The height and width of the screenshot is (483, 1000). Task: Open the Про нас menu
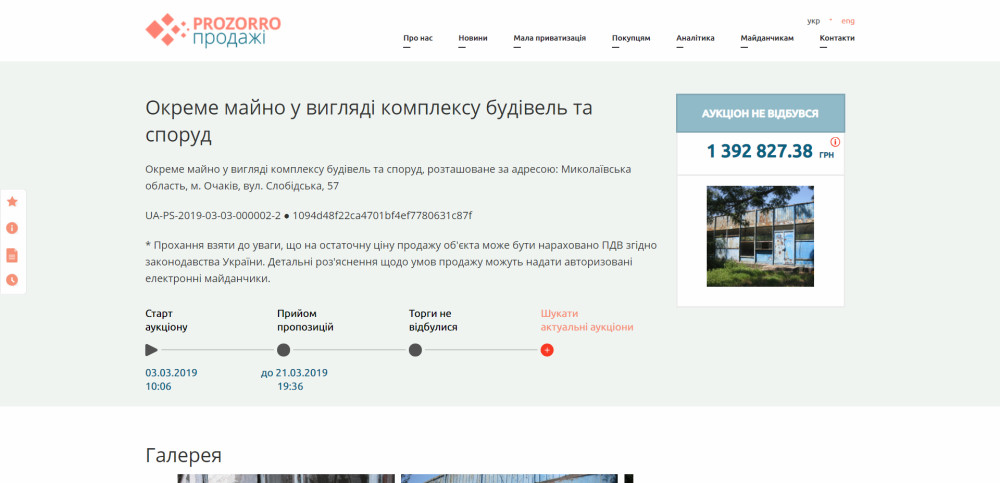click(x=418, y=38)
